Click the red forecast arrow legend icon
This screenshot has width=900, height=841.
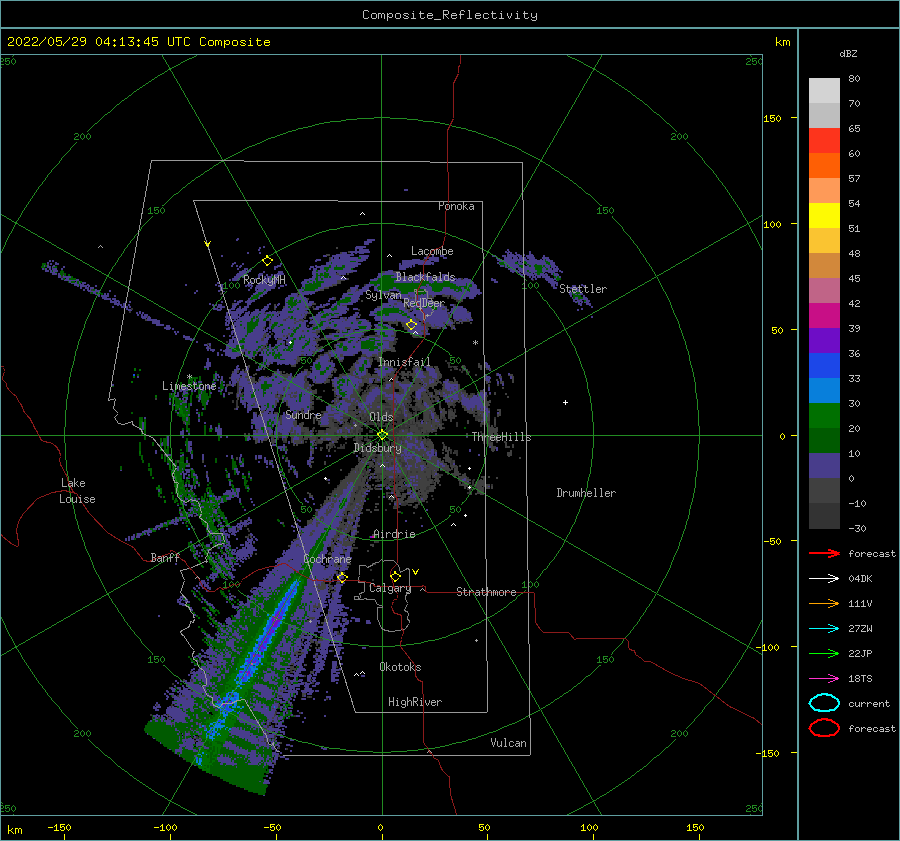(824, 553)
